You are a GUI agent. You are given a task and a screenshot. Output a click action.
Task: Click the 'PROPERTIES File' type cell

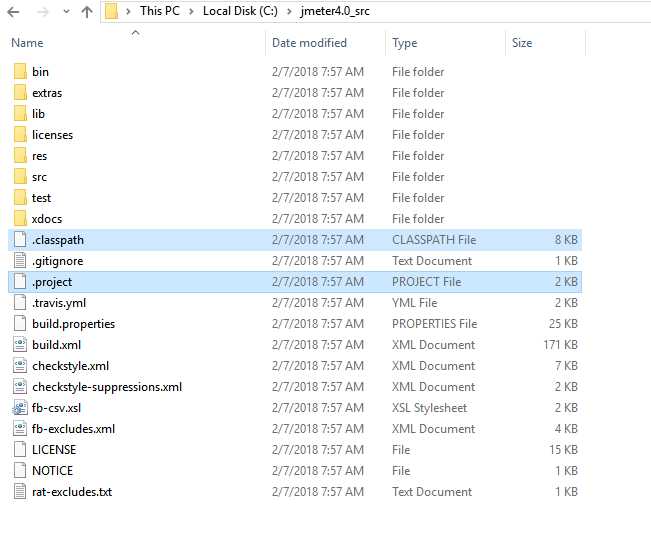(435, 323)
